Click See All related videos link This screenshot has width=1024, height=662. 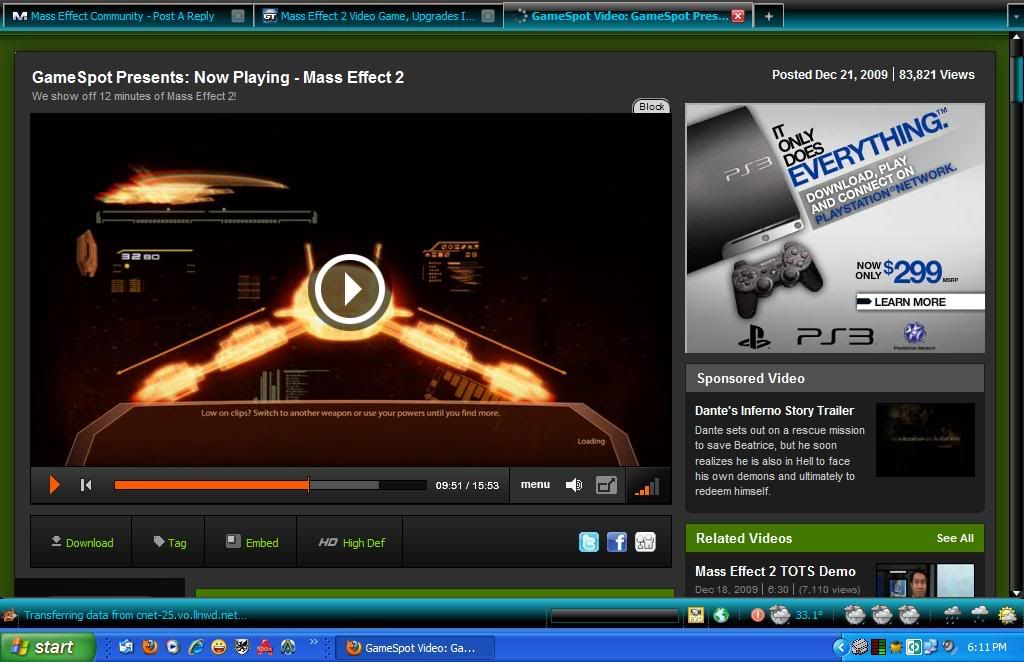pos(954,538)
